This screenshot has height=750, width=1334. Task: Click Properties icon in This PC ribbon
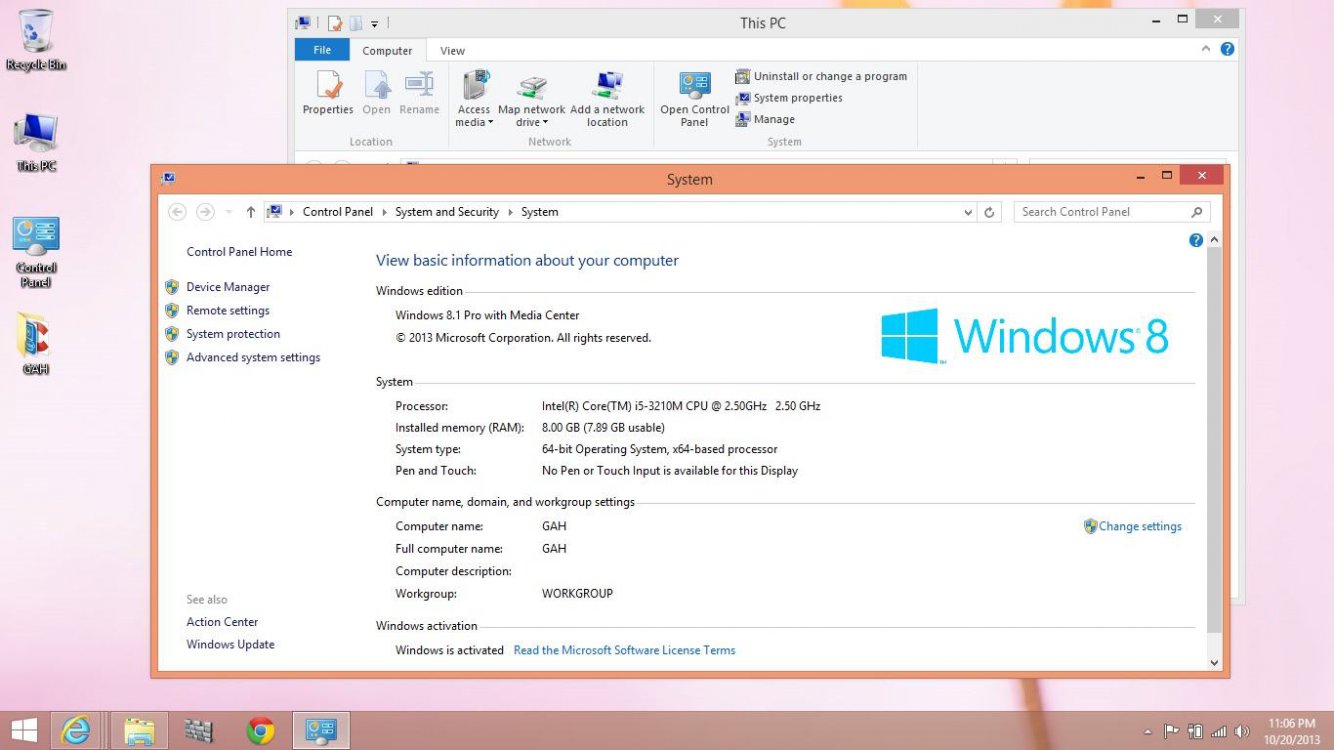coord(328,95)
